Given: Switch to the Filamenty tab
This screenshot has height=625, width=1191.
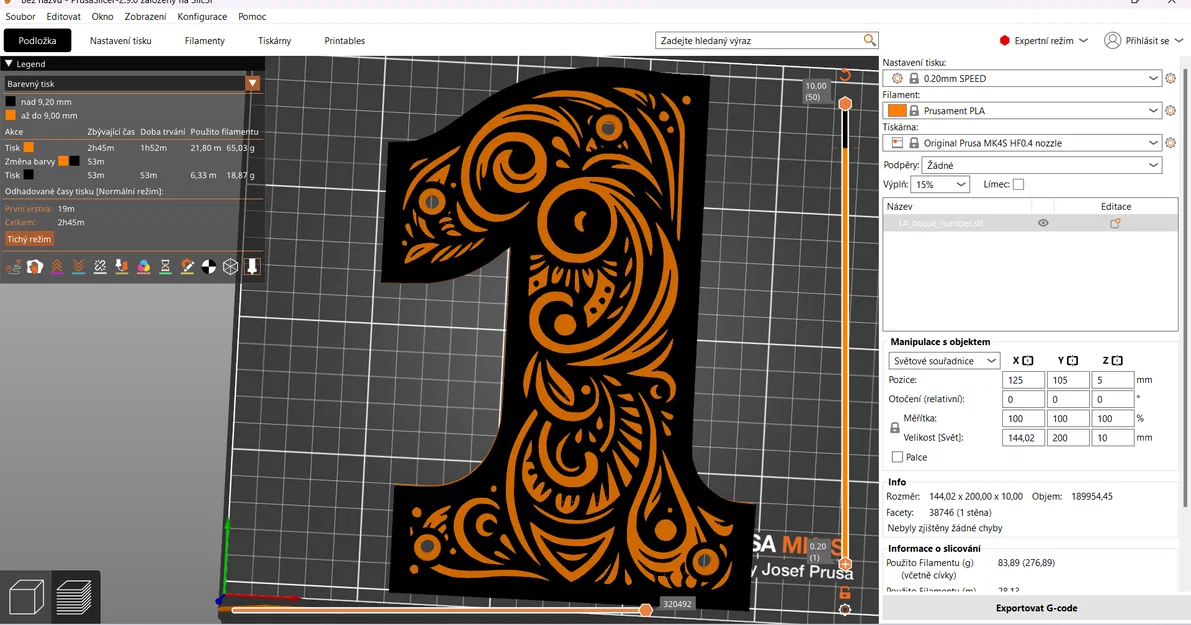Looking at the screenshot, I should [204, 41].
